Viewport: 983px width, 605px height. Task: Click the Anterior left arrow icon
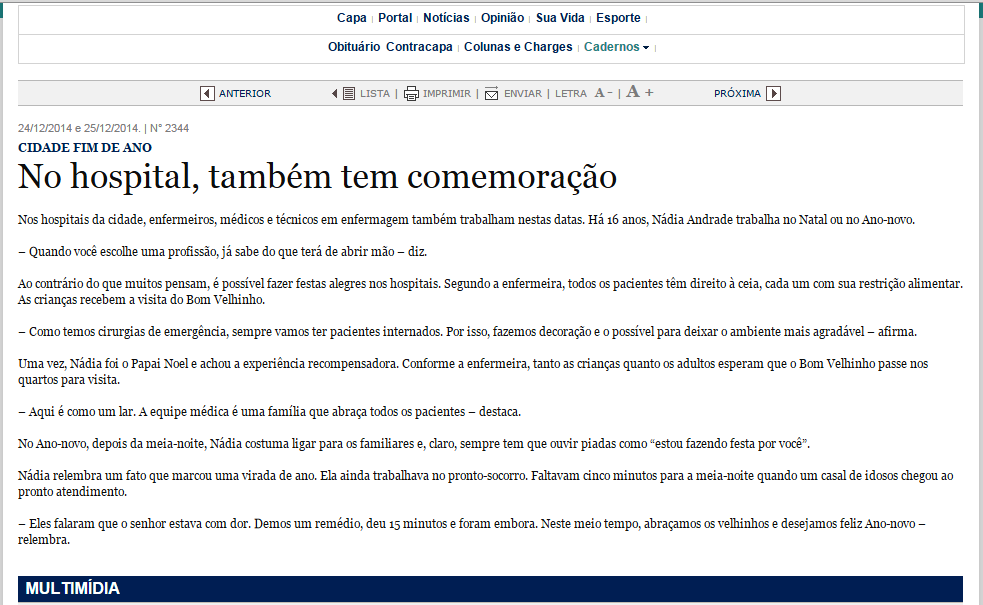point(207,93)
